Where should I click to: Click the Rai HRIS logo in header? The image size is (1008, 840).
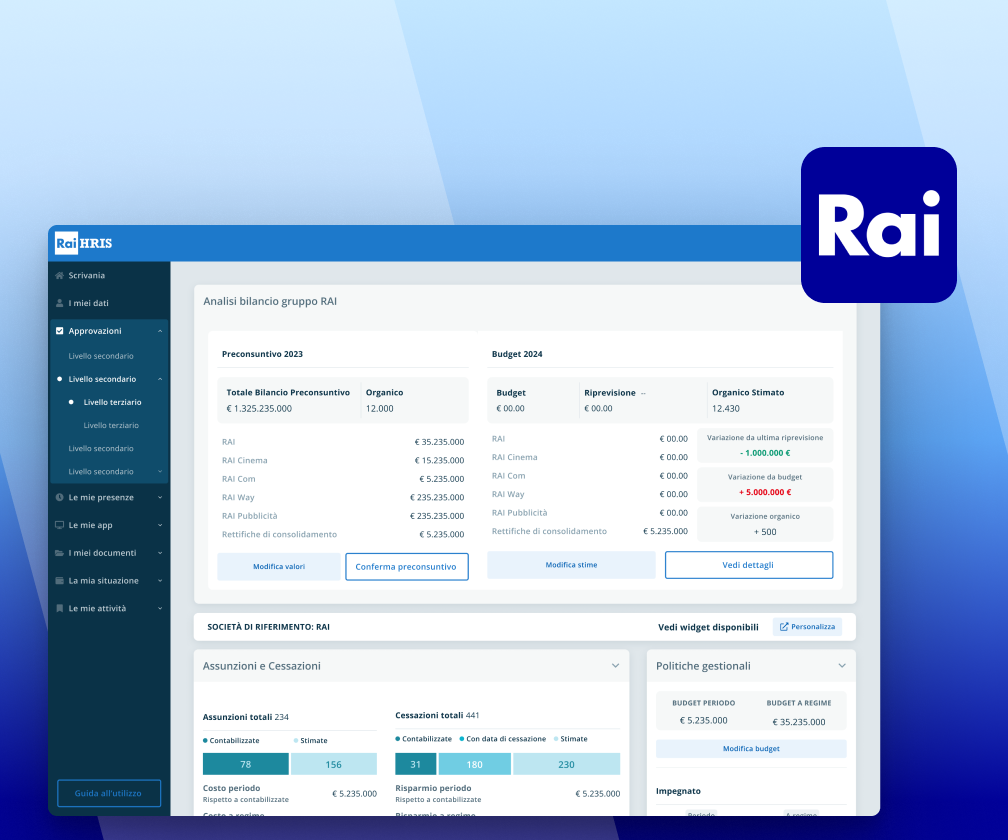point(84,243)
